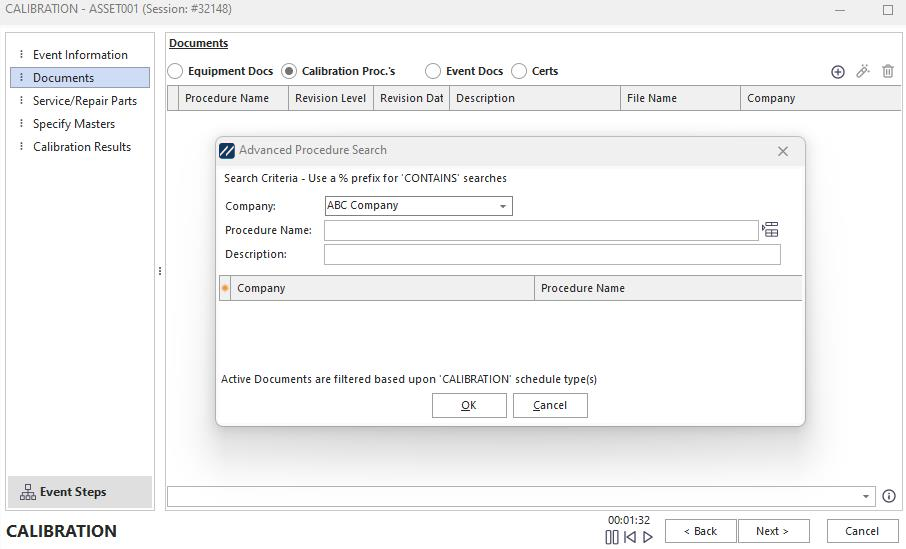Viewport: 906px width, 549px height.
Task: Click the bottom combo box text area
Action: [513, 496]
